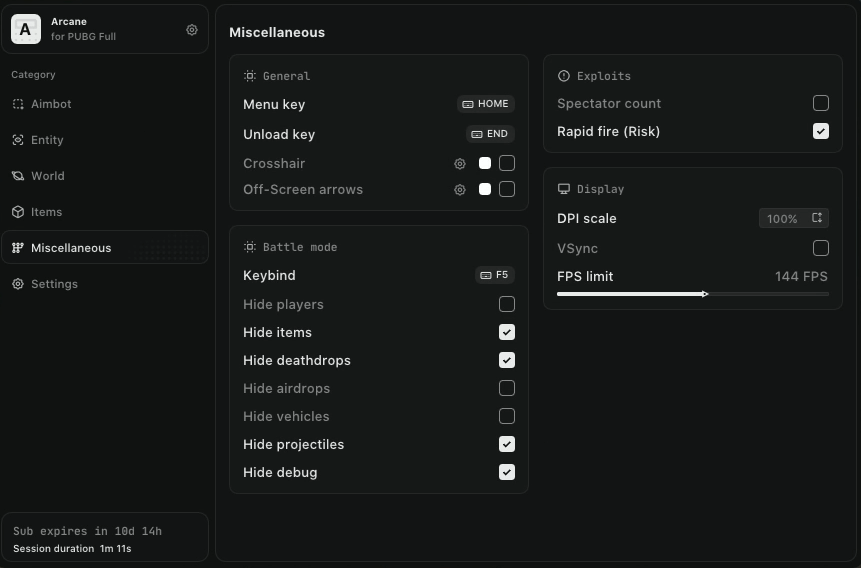861x568 pixels.
Task: Change the Menu key HOME binding
Action: (486, 104)
